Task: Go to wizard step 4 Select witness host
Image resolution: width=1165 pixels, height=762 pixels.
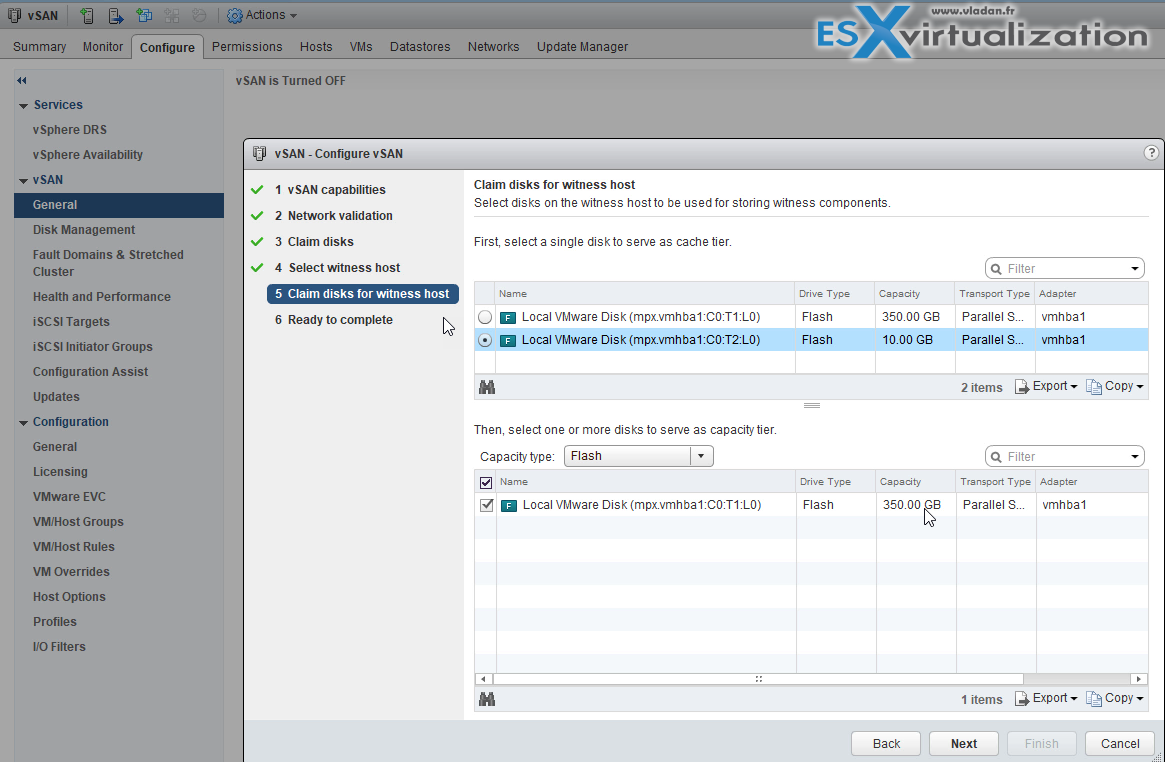Action: [337, 267]
